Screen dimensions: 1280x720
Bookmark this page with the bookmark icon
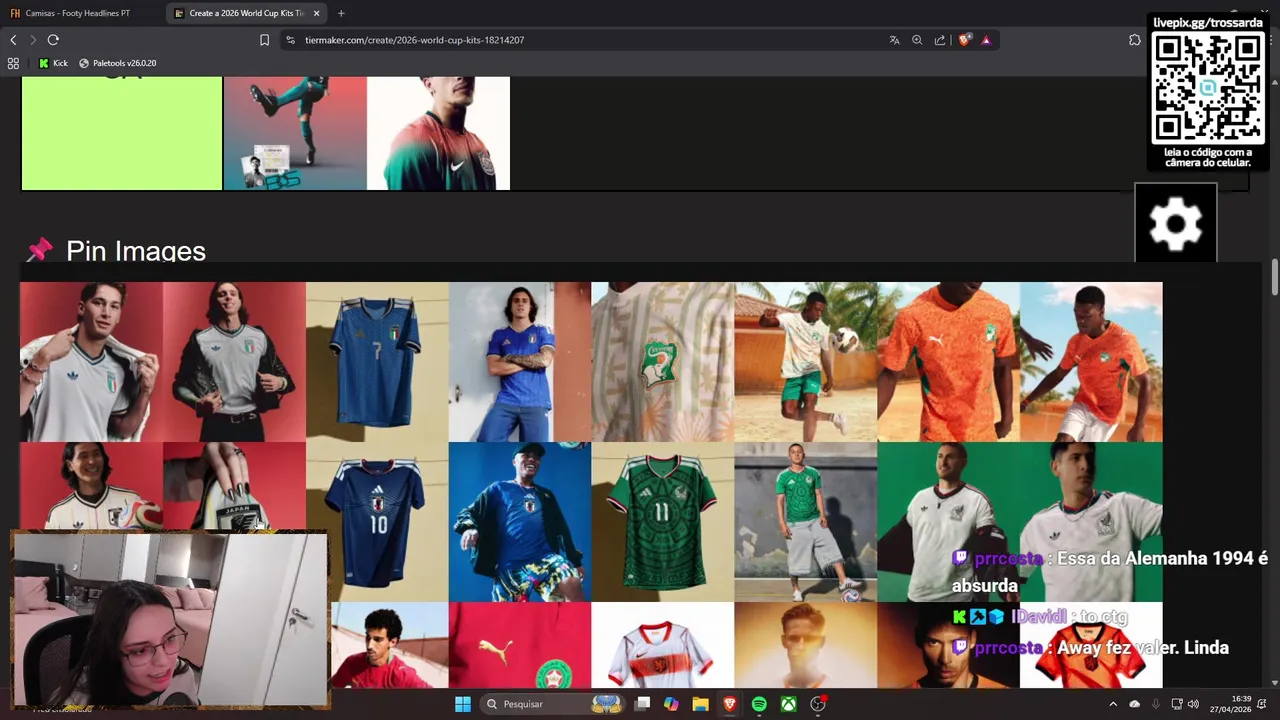point(264,40)
